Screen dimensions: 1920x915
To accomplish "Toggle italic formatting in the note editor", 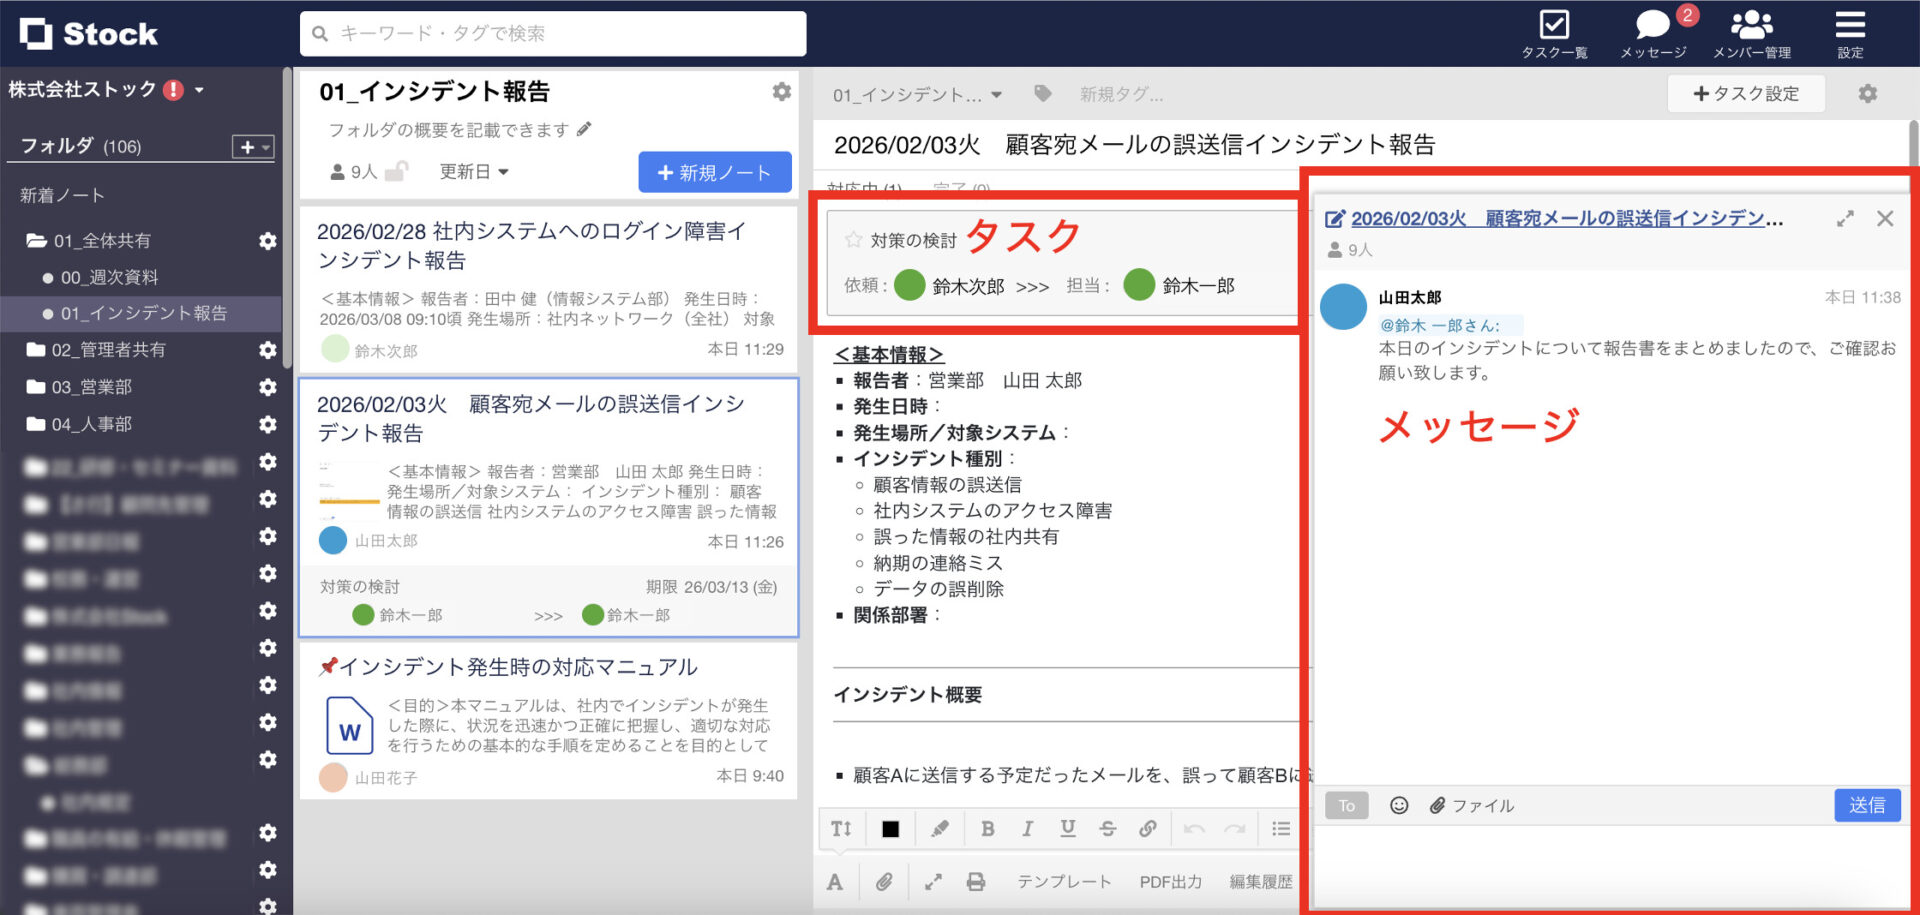I will coord(1027,828).
